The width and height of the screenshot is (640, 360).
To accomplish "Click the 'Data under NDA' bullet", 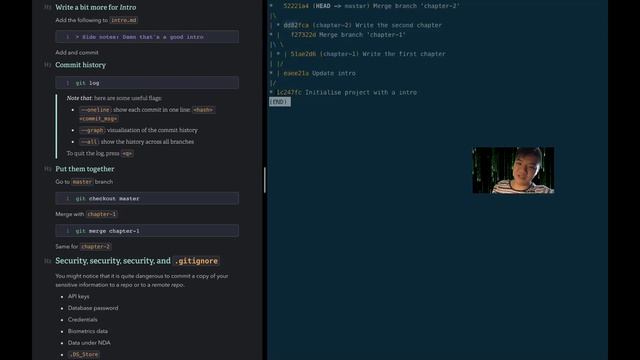I will pos(89,343).
